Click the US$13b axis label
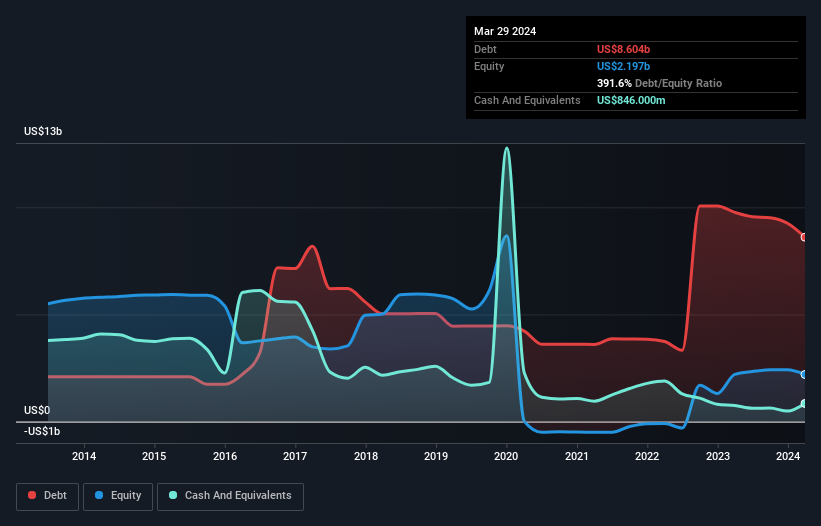Image resolution: width=821 pixels, height=526 pixels. pos(43,131)
